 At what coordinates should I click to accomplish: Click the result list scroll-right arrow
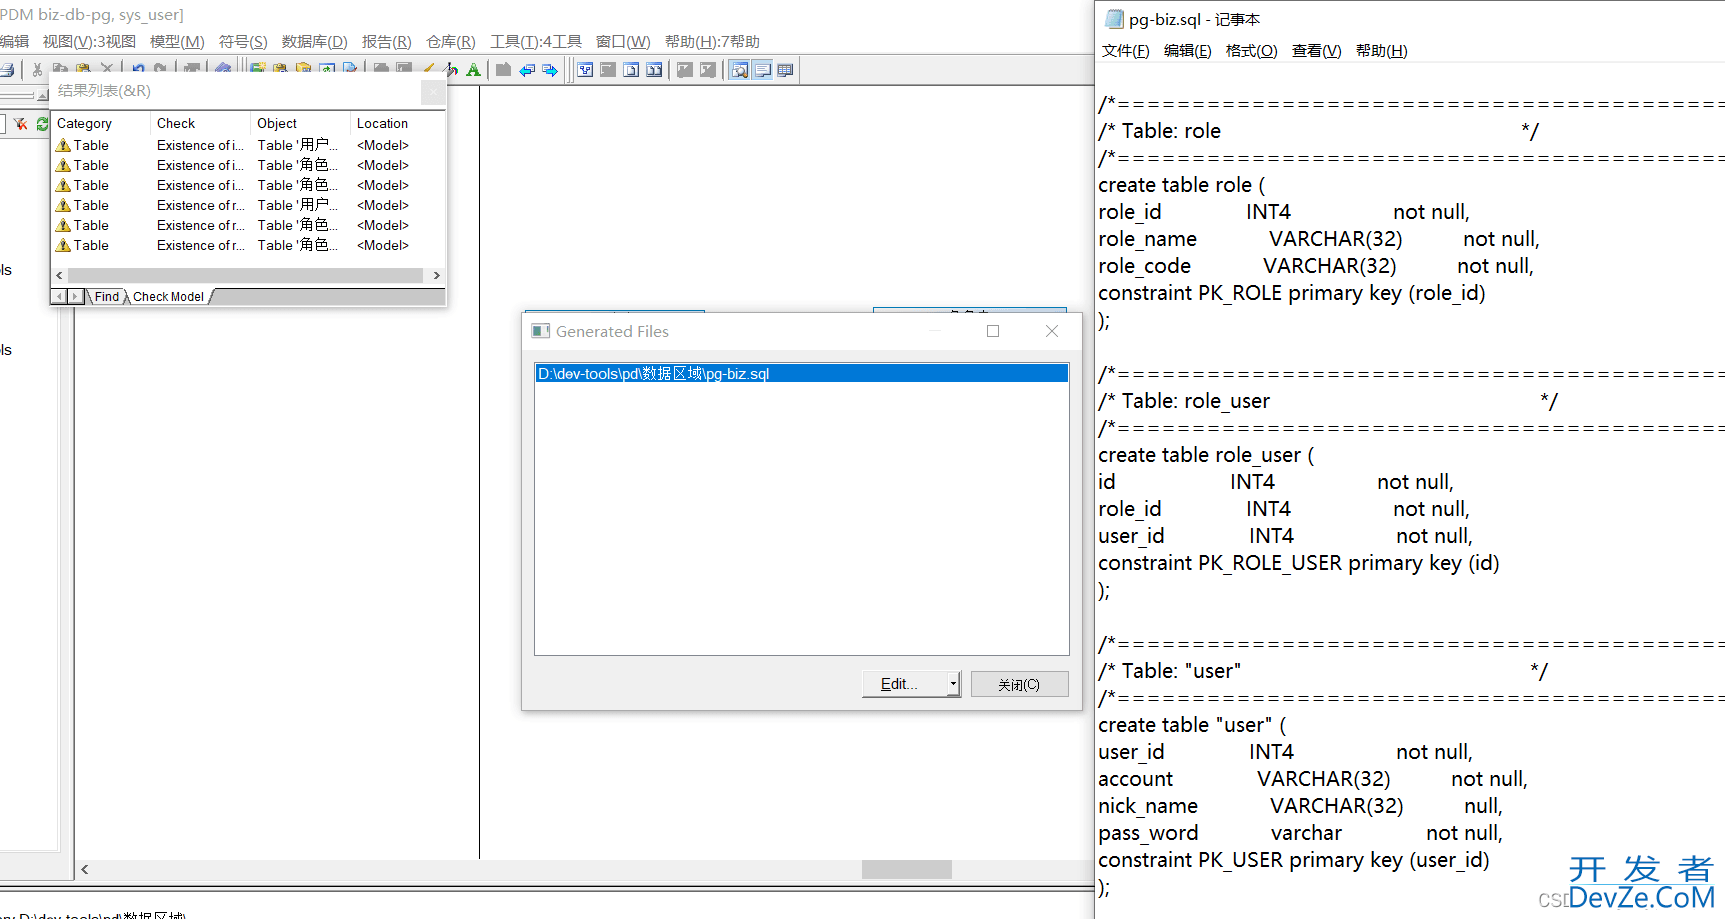(436, 275)
